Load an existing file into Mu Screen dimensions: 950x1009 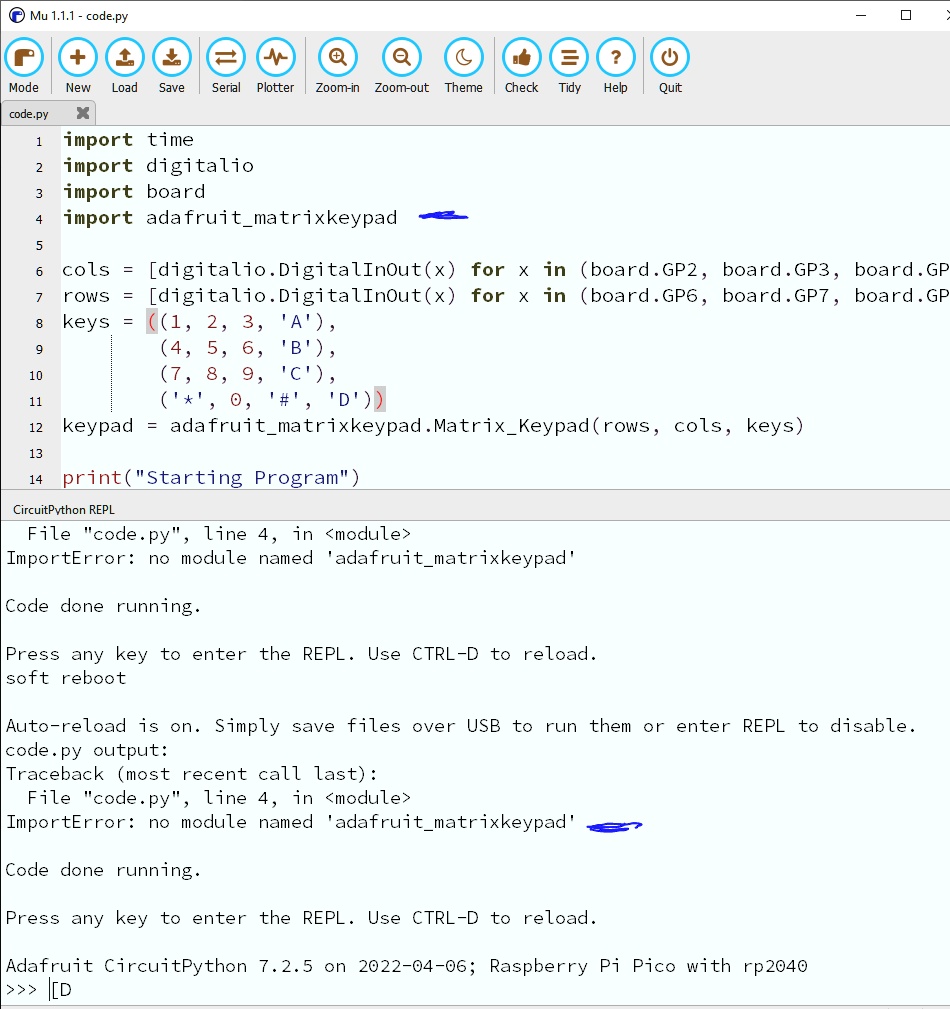124,57
